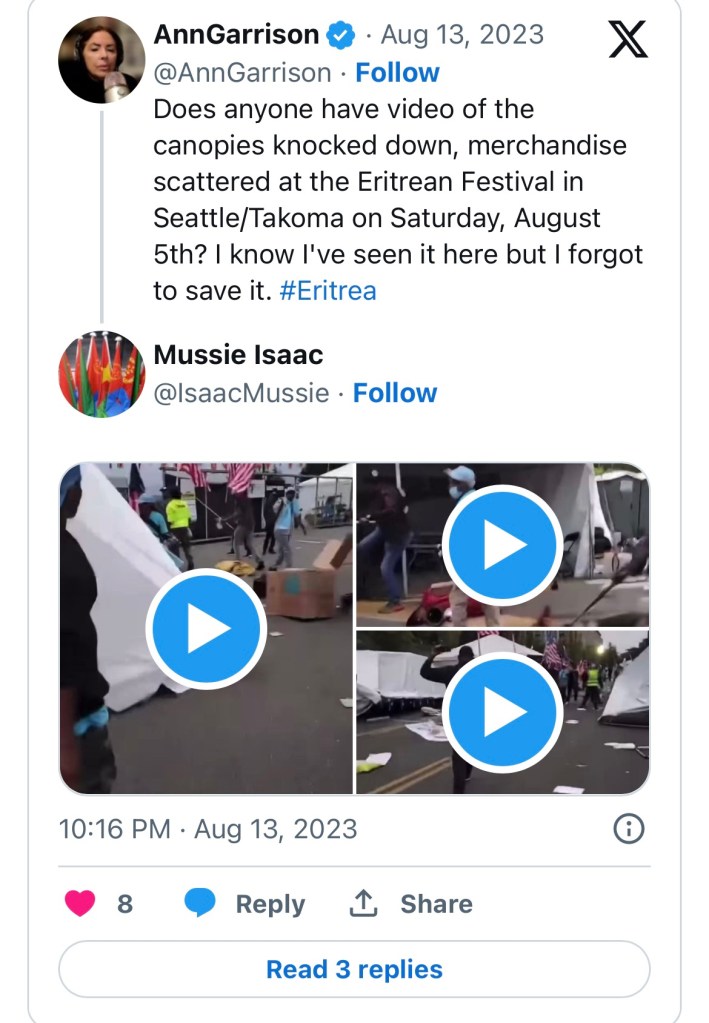The height and width of the screenshot is (1023, 709).
Task: Follow @AnnGarrison
Action: pyautogui.click(x=397, y=73)
